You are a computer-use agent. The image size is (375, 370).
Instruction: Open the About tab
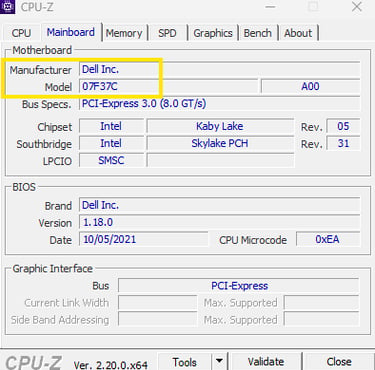tap(298, 33)
